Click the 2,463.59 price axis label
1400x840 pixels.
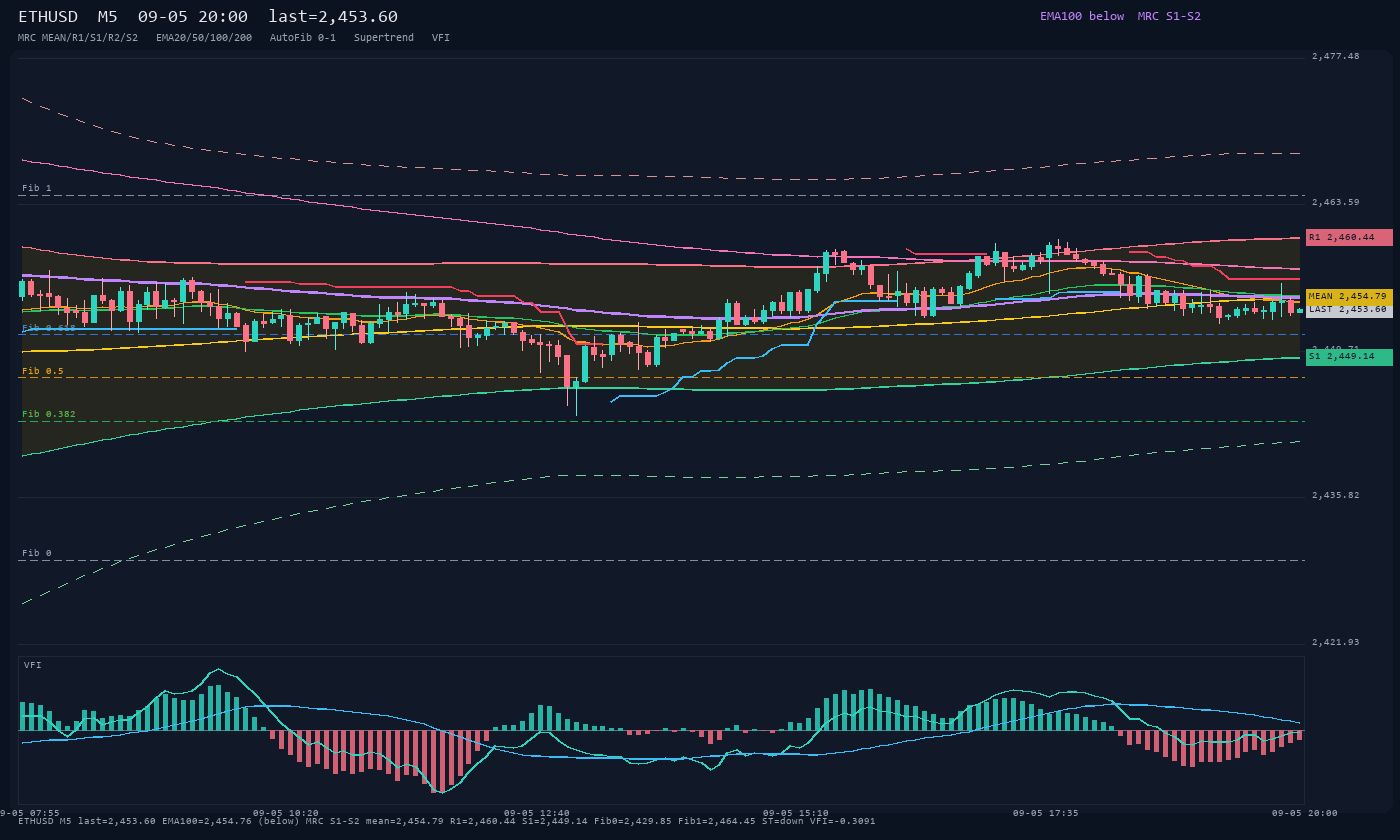[1336, 203]
